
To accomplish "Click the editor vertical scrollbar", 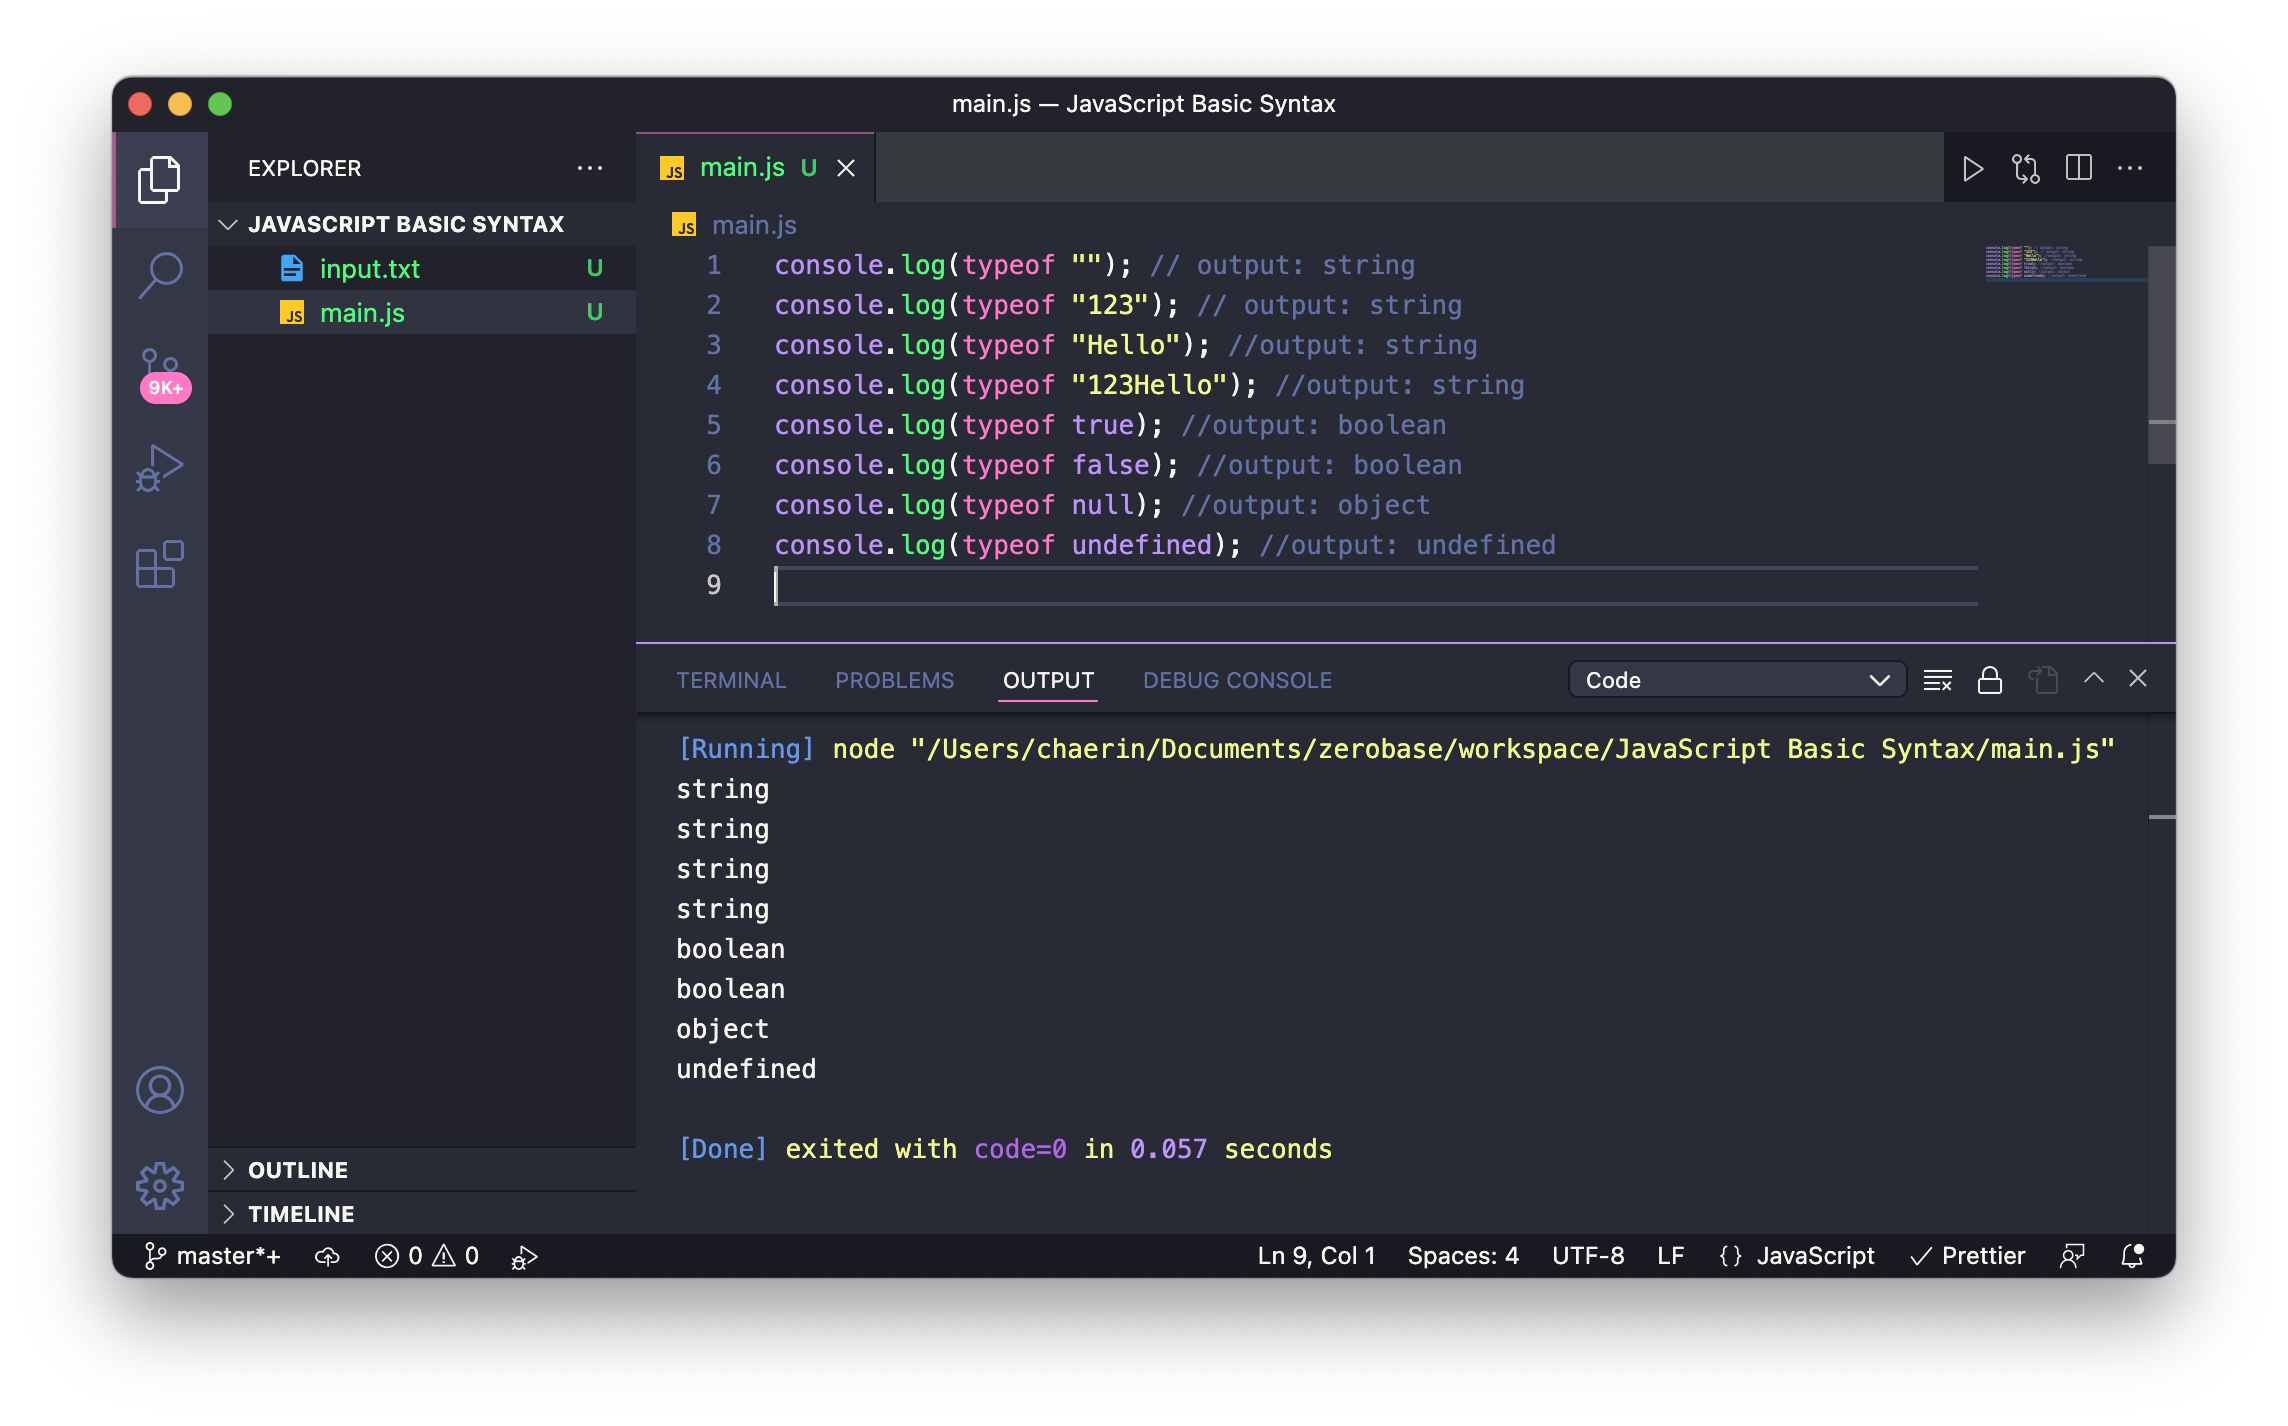I will (x=2161, y=355).
